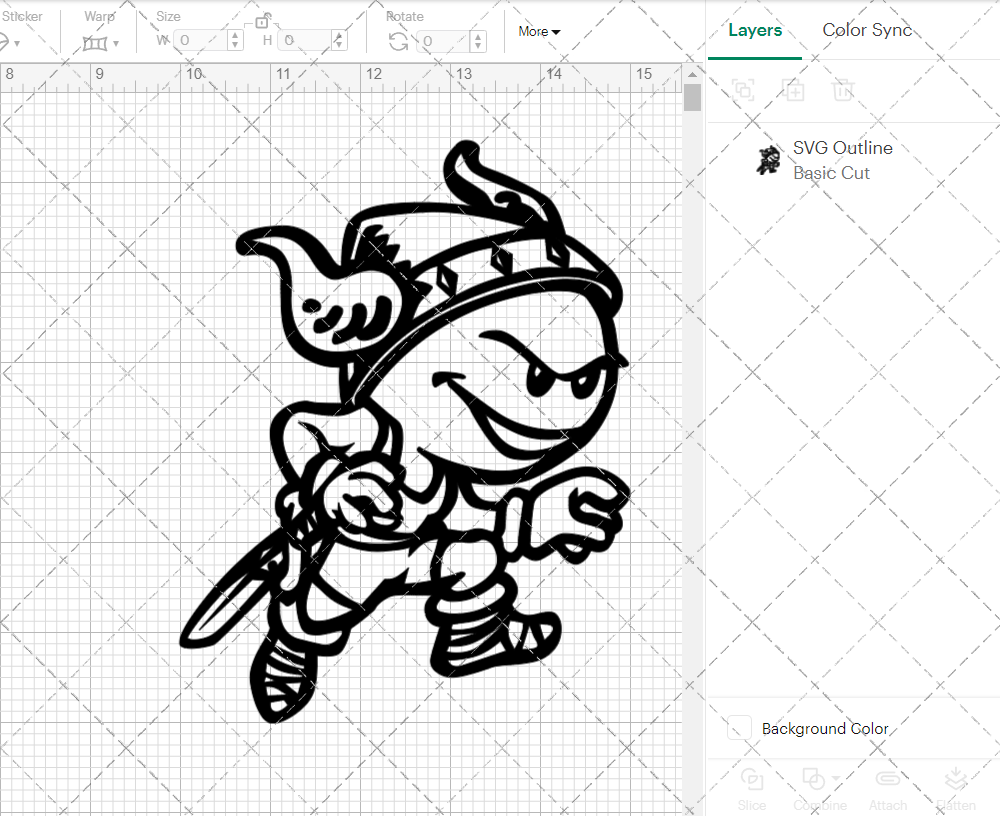This screenshot has height=816, width=1000.
Task: Click the Rotate reset icon
Action: pos(398,42)
